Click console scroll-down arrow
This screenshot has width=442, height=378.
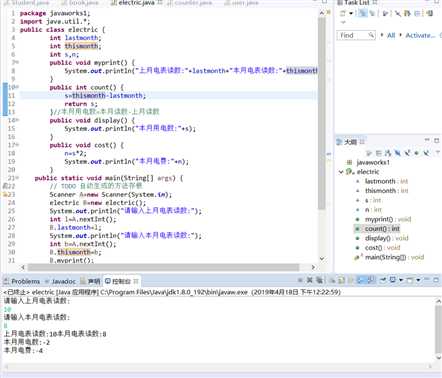[438, 357]
